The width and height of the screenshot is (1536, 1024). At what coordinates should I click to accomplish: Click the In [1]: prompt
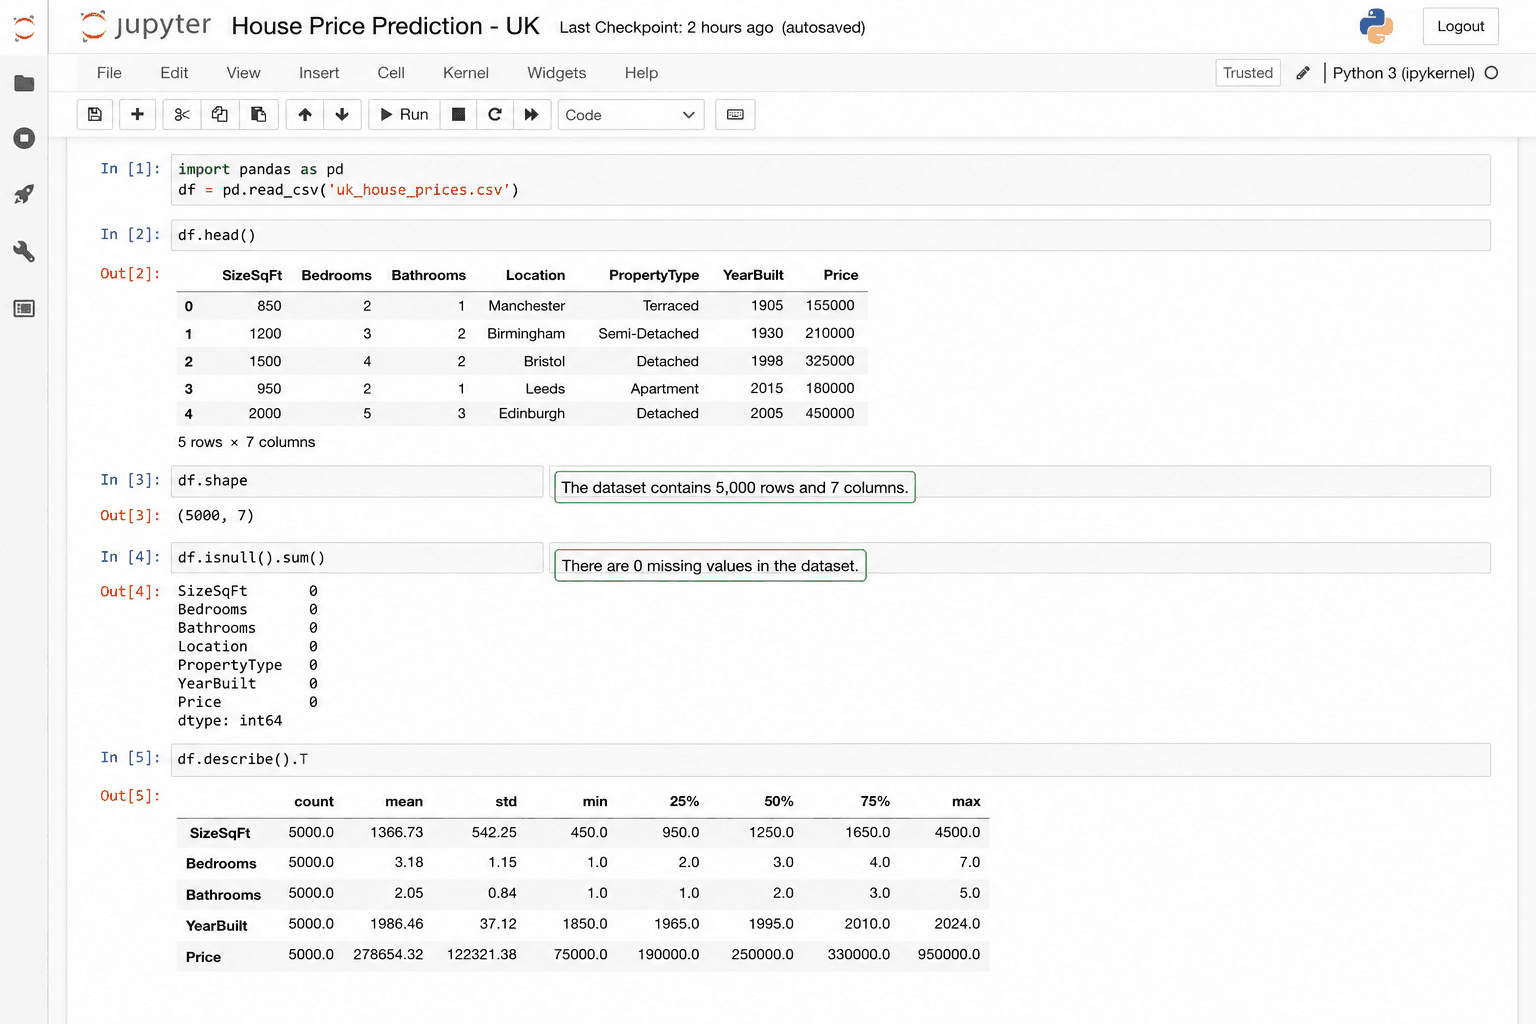pos(130,169)
